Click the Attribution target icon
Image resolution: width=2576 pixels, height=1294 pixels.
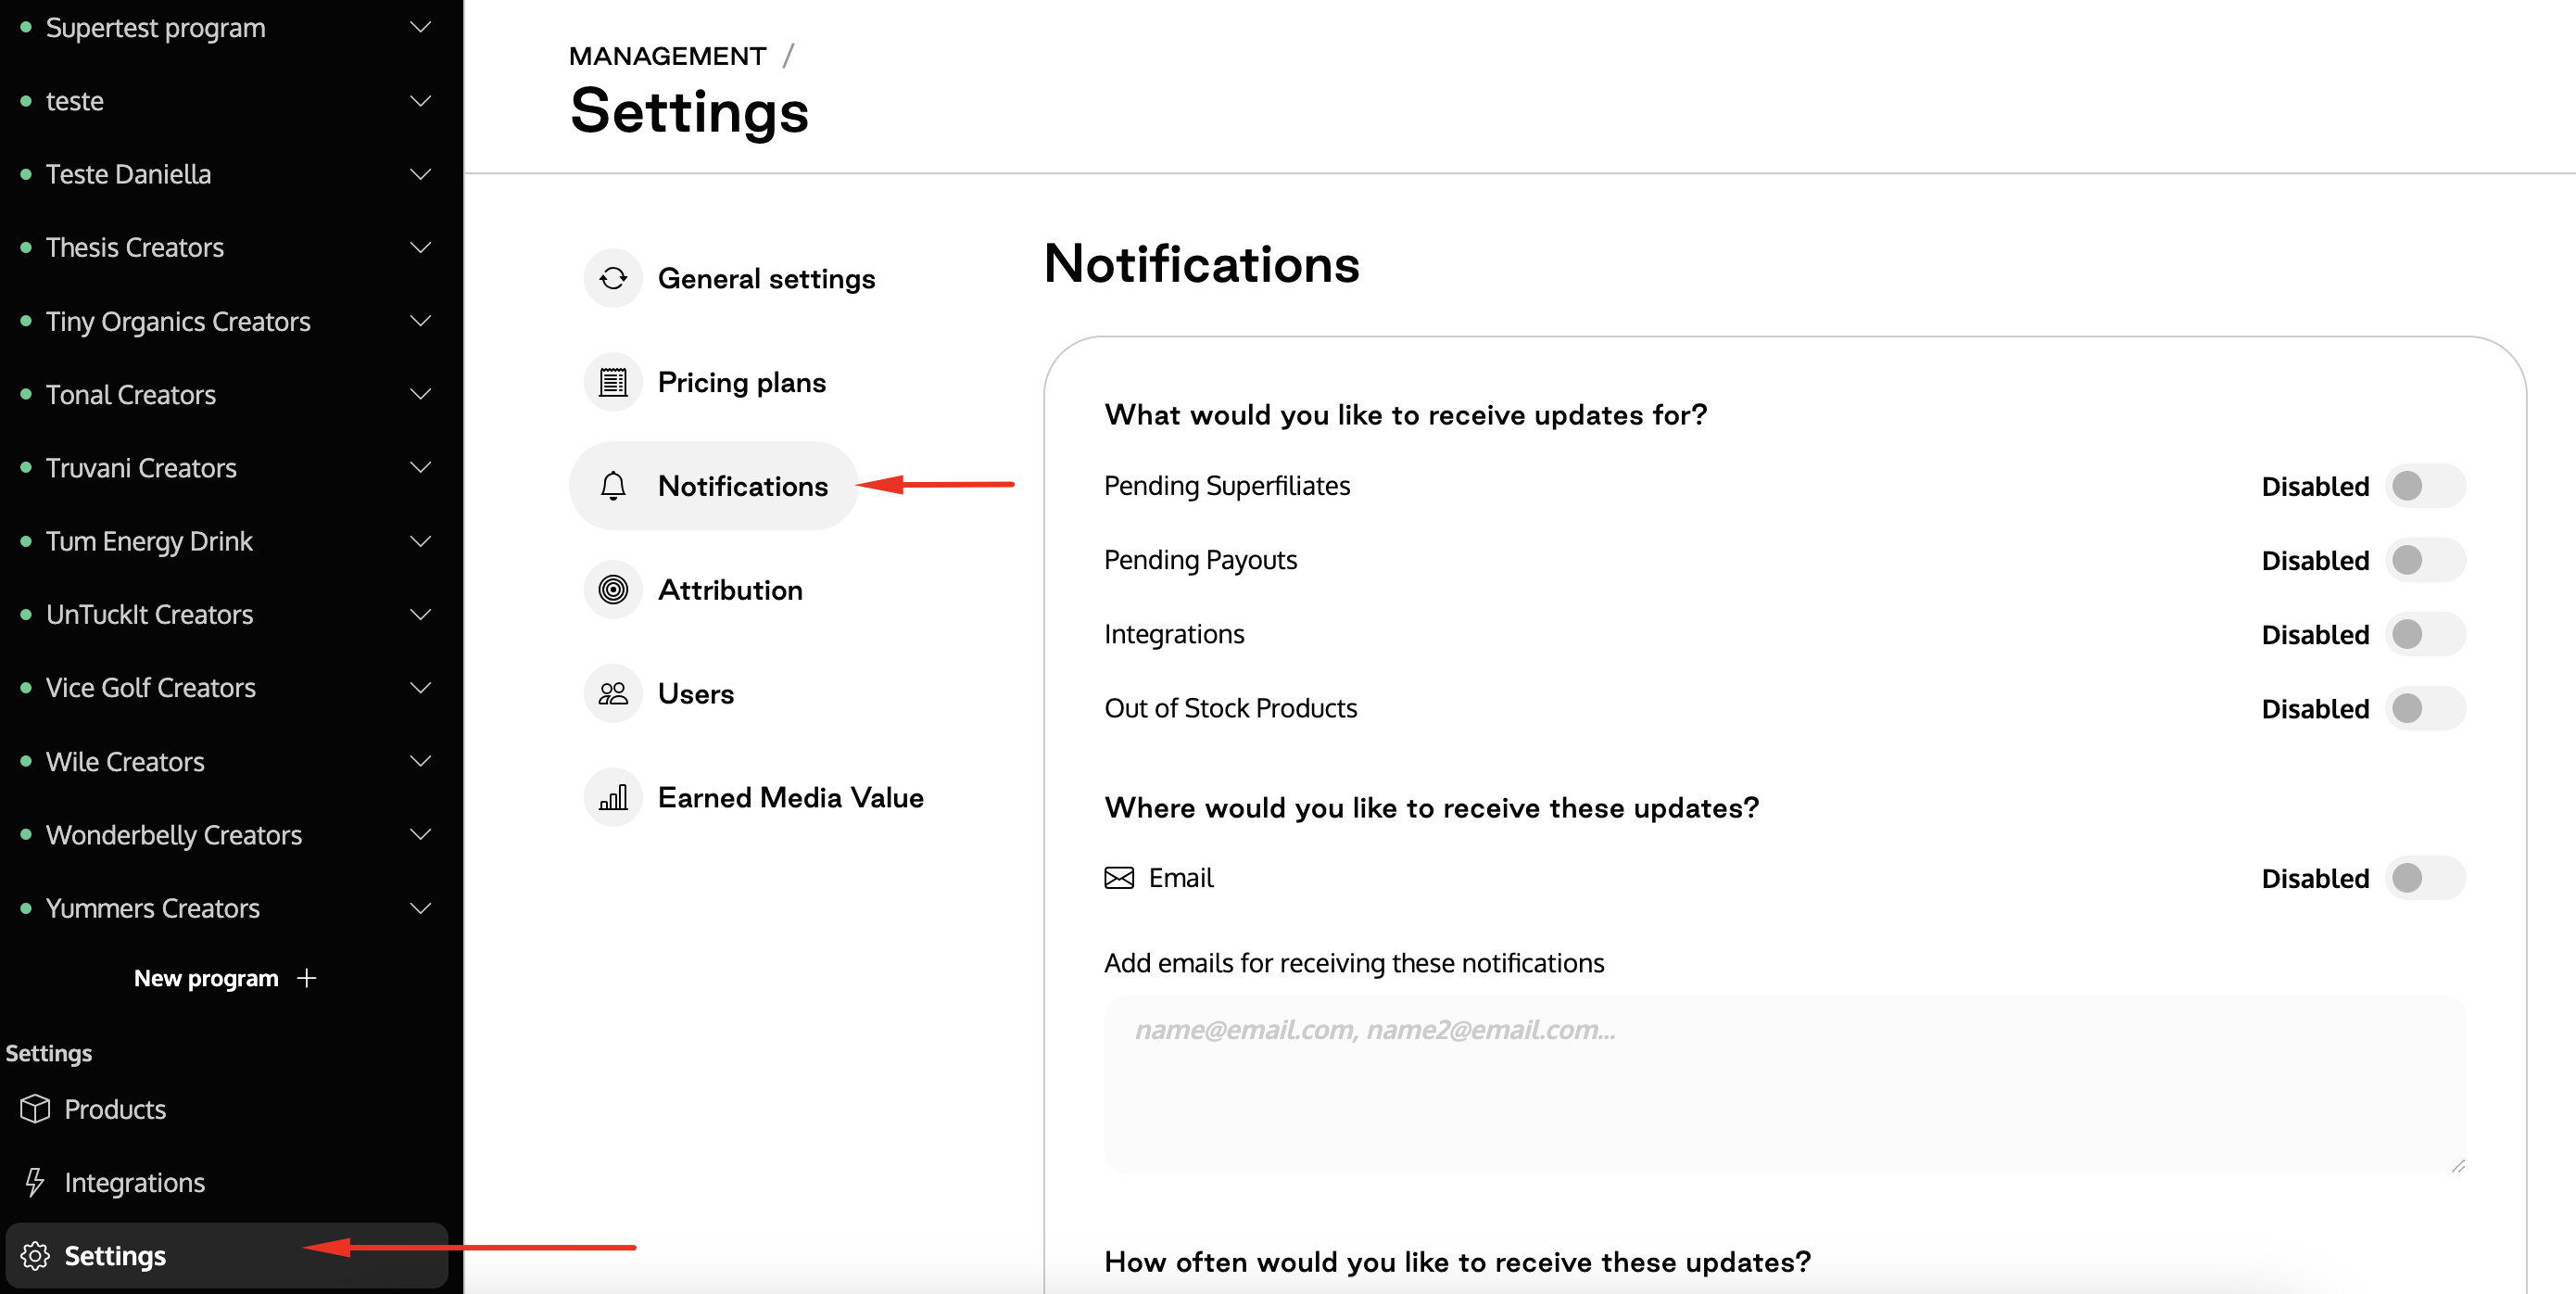(613, 590)
